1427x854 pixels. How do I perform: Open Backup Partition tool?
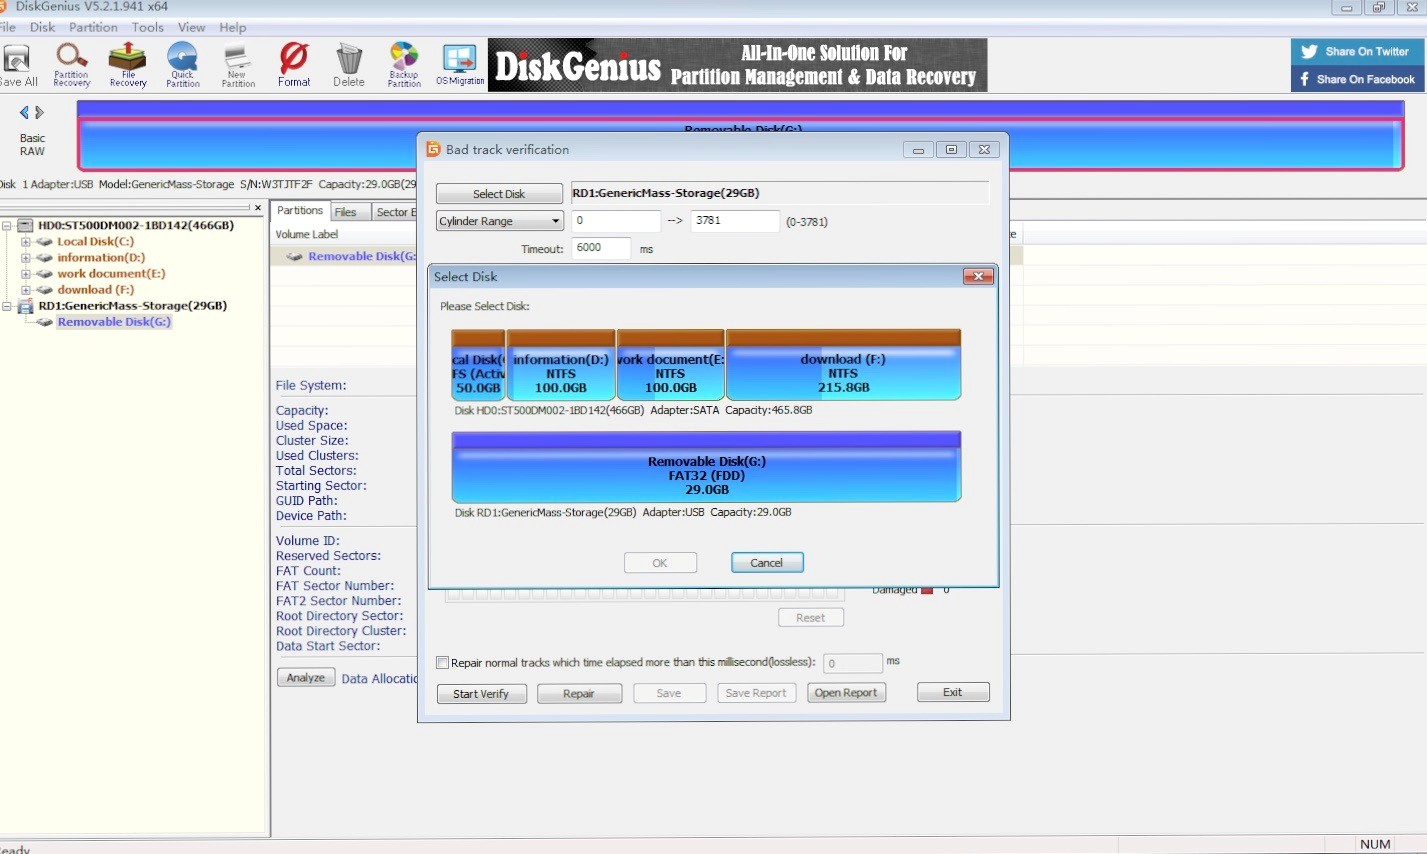(x=404, y=65)
